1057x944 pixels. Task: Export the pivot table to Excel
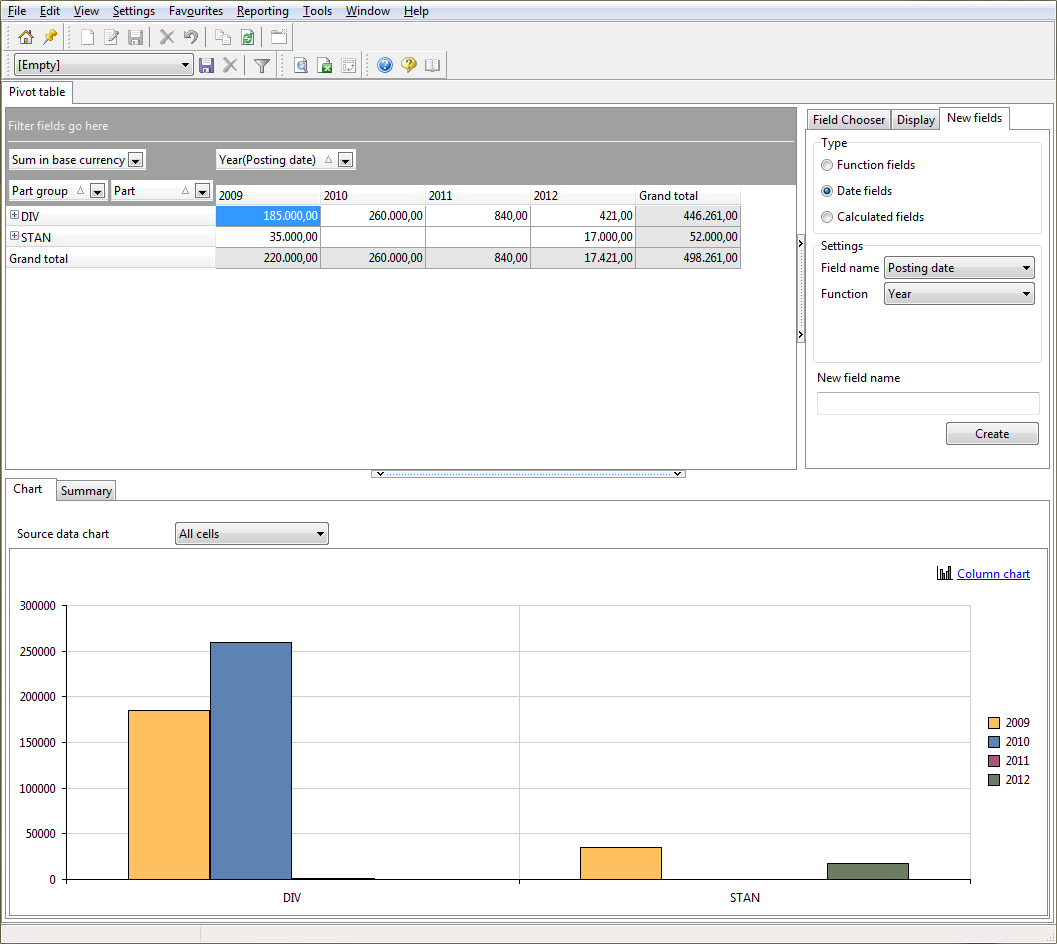324,65
